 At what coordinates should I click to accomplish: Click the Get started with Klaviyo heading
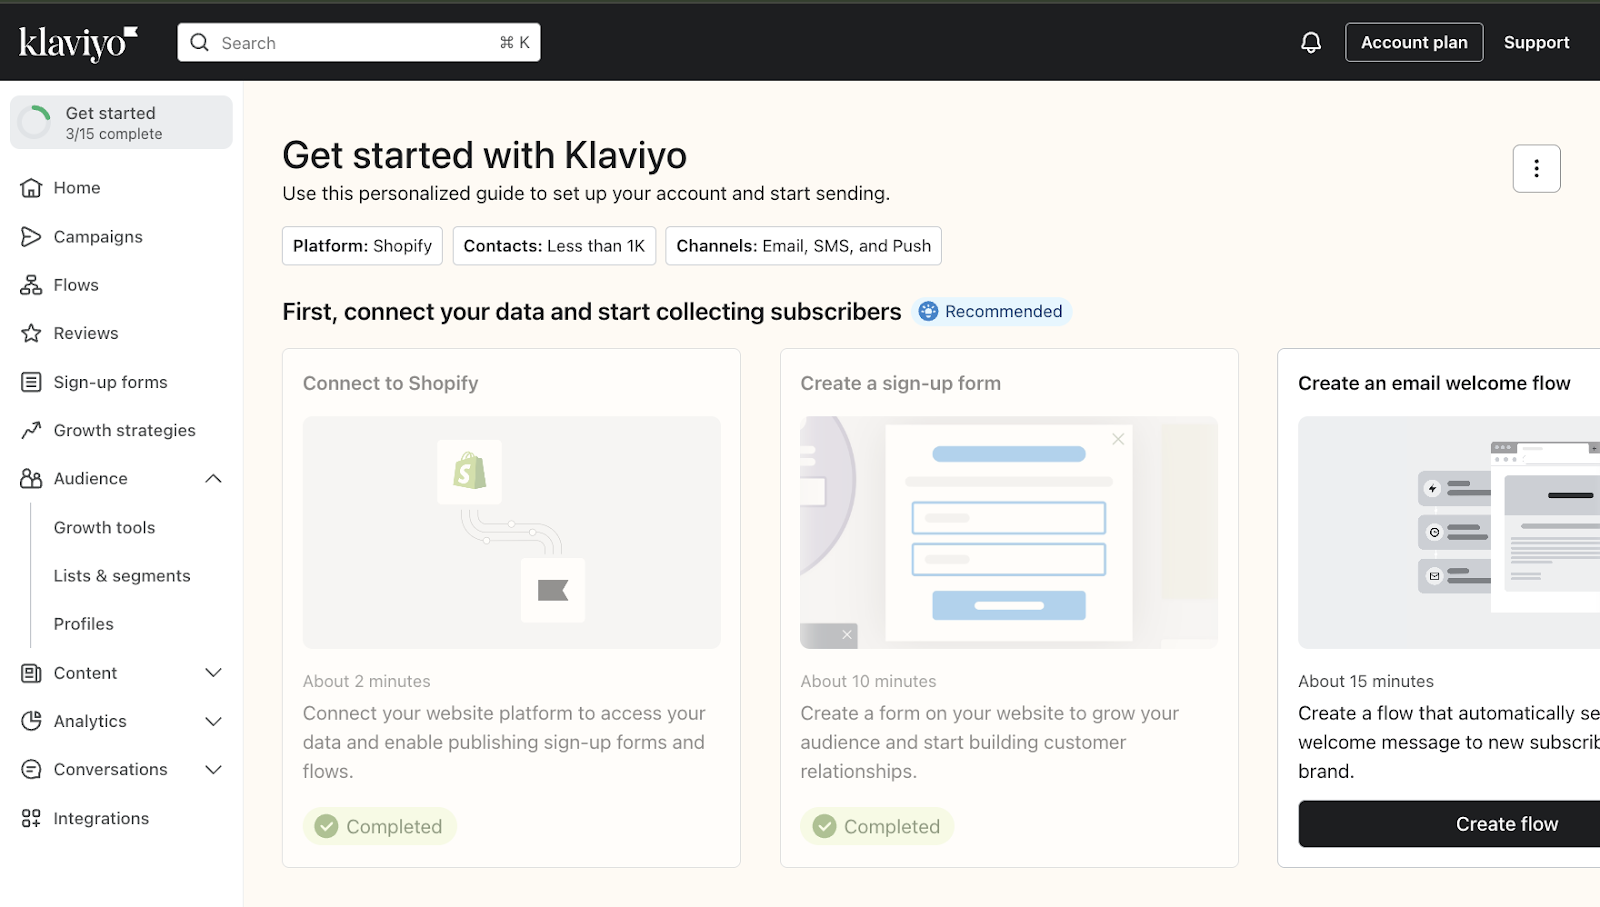click(x=485, y=155)
